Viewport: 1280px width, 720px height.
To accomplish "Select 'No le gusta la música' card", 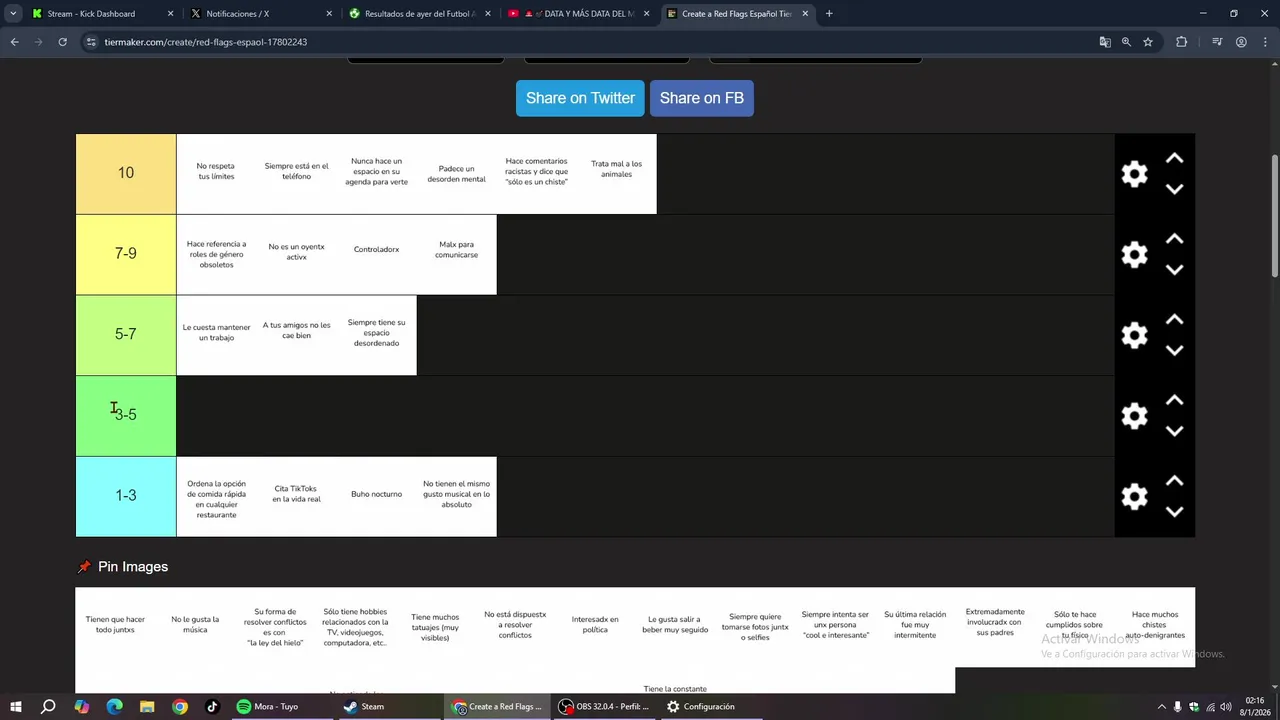I will point(195,627).
